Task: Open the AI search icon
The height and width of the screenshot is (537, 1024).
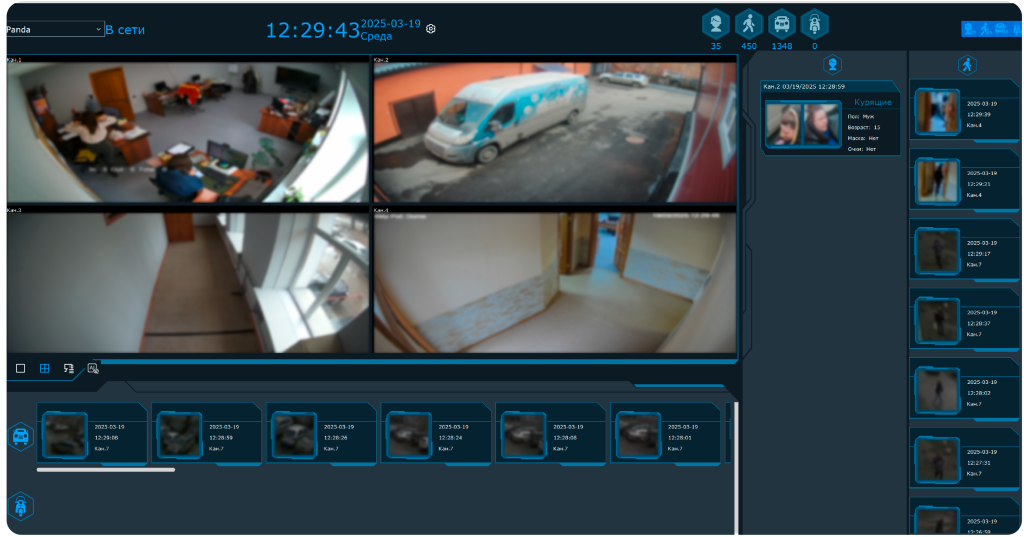Action: 93,368
